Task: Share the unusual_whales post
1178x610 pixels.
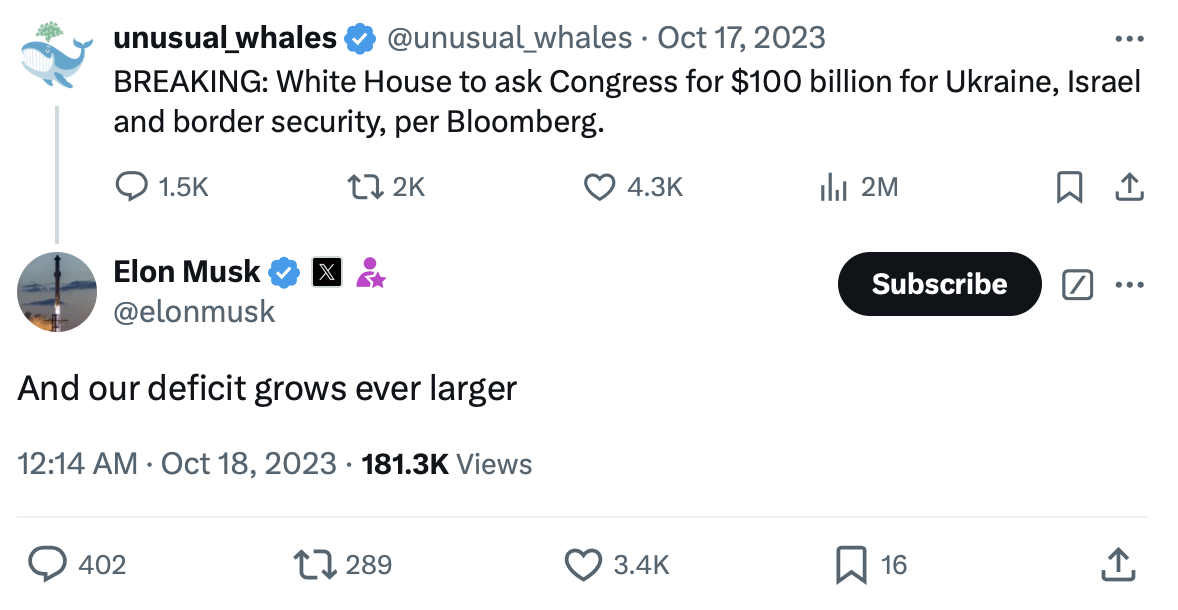Action: pos(1128,187)
